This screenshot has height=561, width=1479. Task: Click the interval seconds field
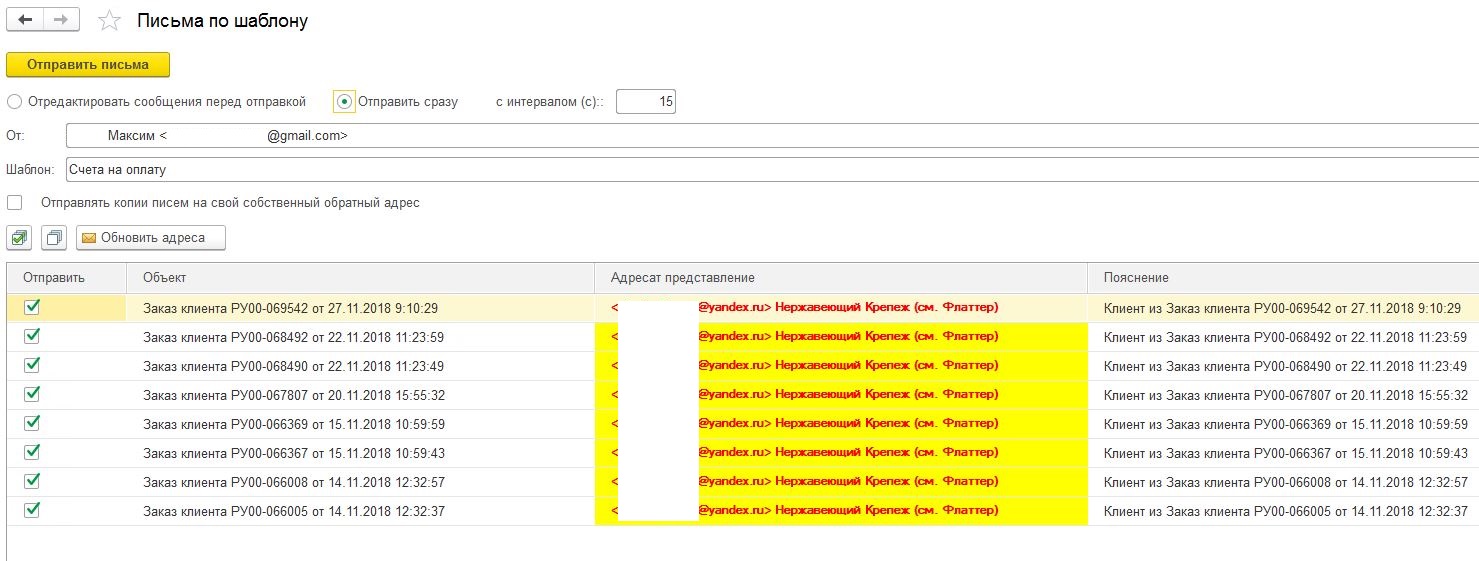point(646,102)
